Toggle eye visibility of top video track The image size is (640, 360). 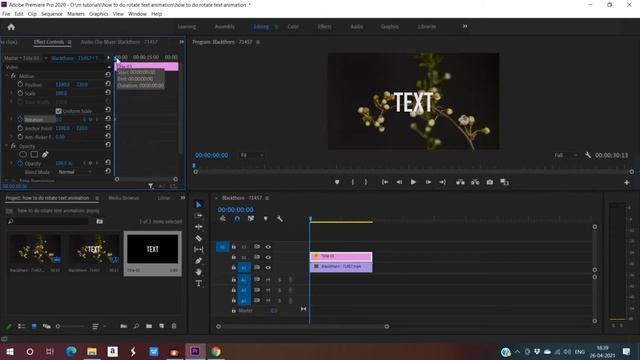click(268, 247)
